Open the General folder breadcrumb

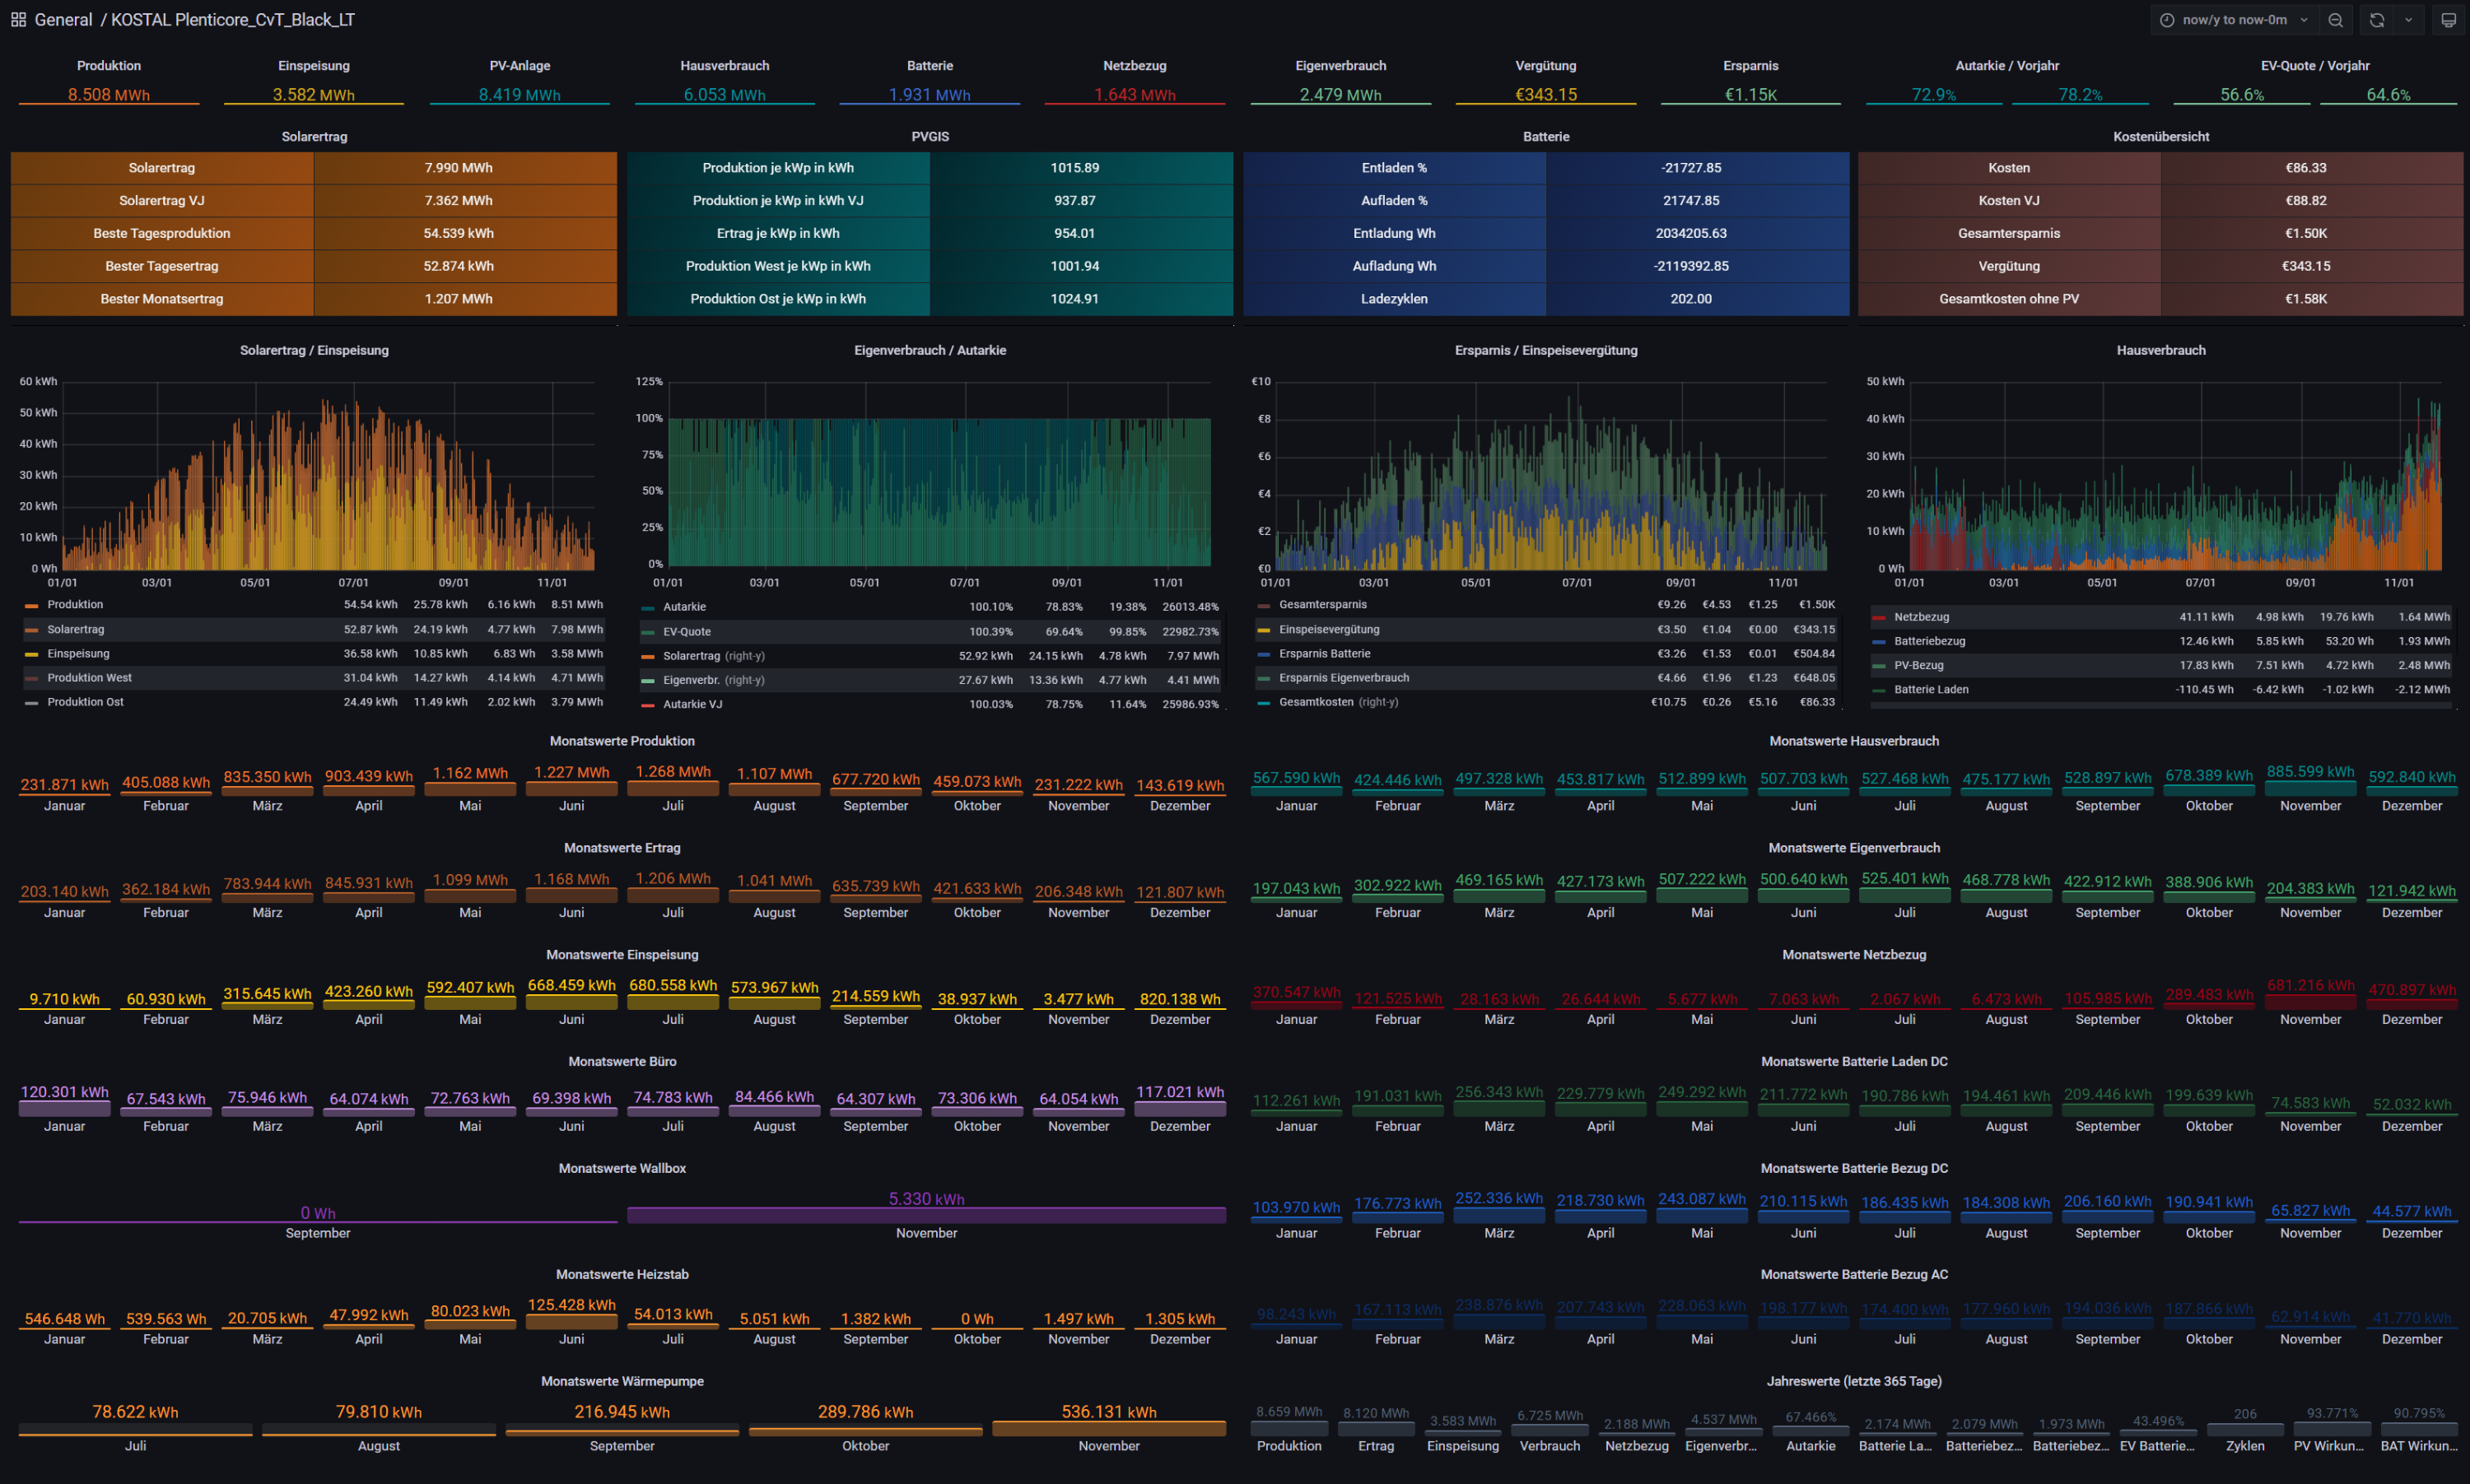[x=63, y=20]
